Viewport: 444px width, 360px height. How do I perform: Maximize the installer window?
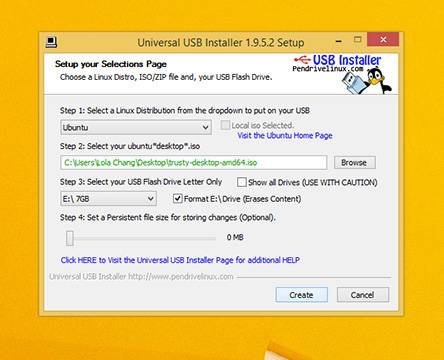[x=357, y=40]
